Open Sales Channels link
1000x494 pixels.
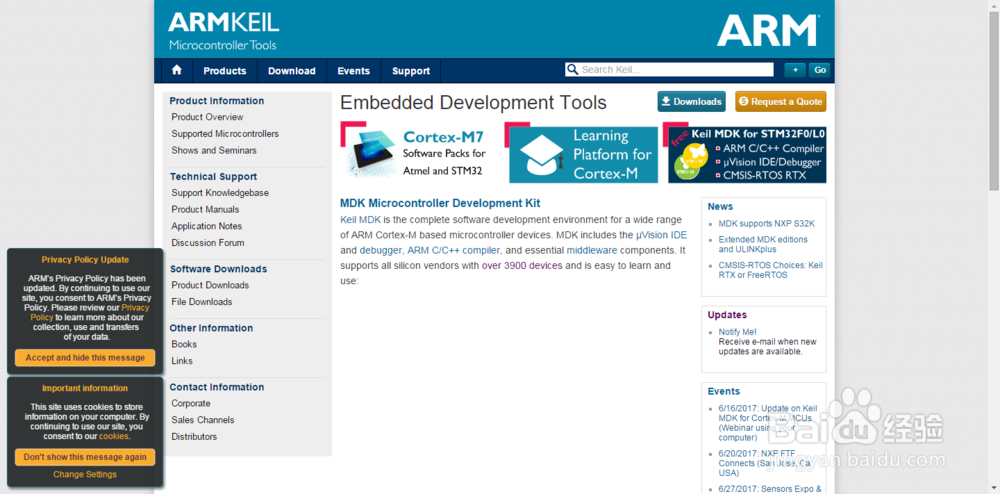tap(203, 420)
